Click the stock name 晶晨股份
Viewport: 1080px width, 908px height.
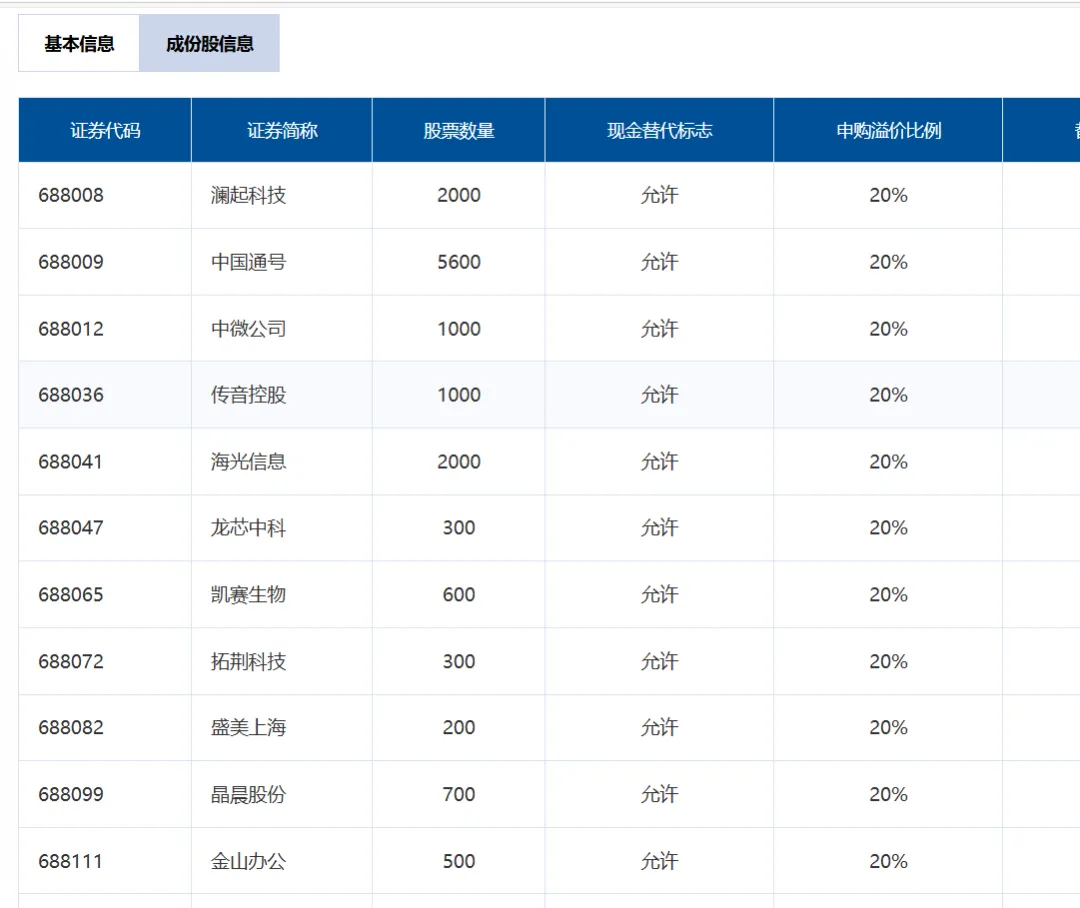(x=248, y=794)
